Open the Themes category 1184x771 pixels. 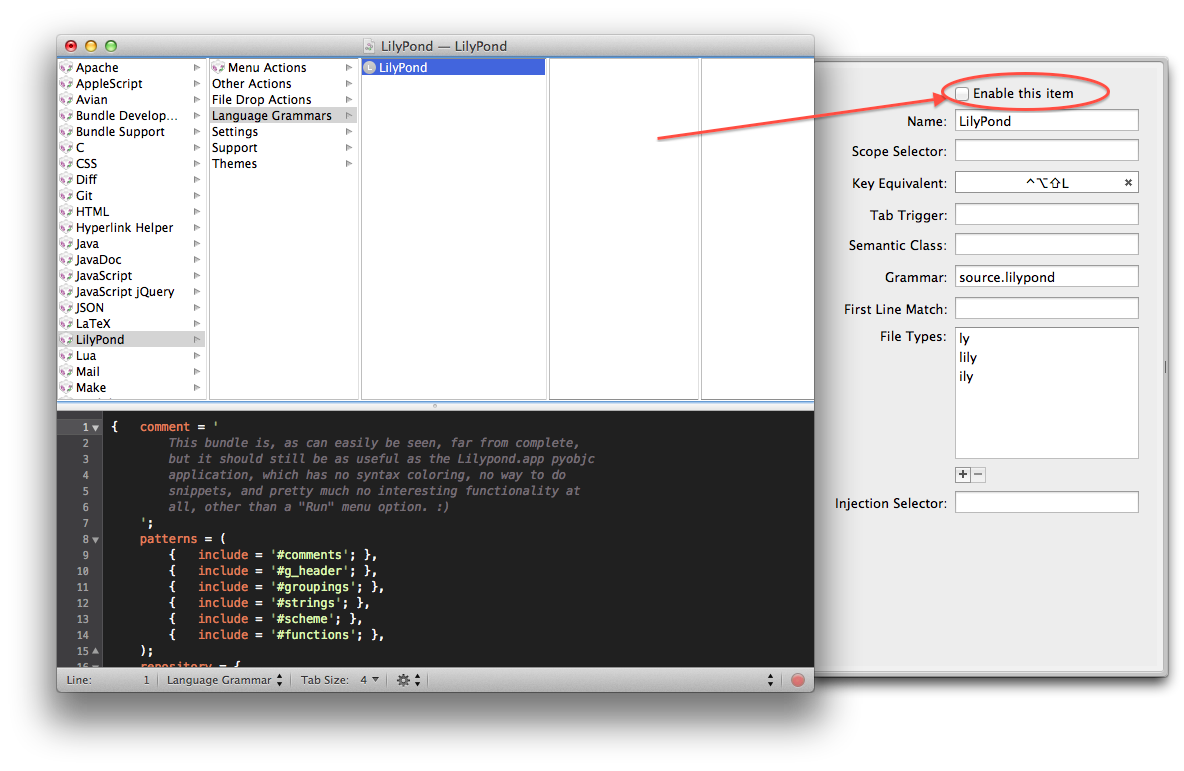coord(283,163)
